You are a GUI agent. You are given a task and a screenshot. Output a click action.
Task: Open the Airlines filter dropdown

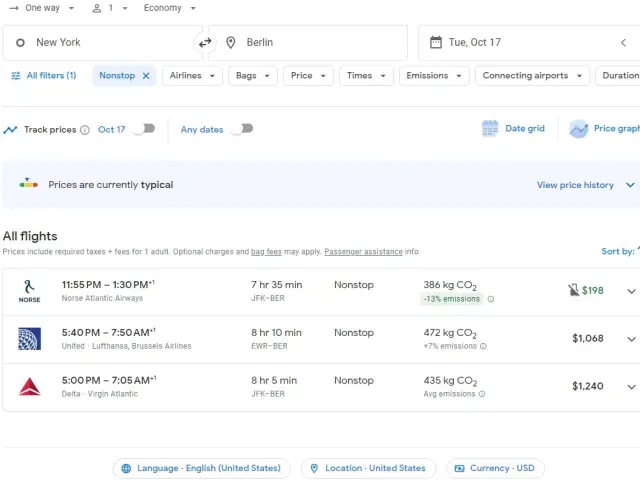click(x=192, y=76)
